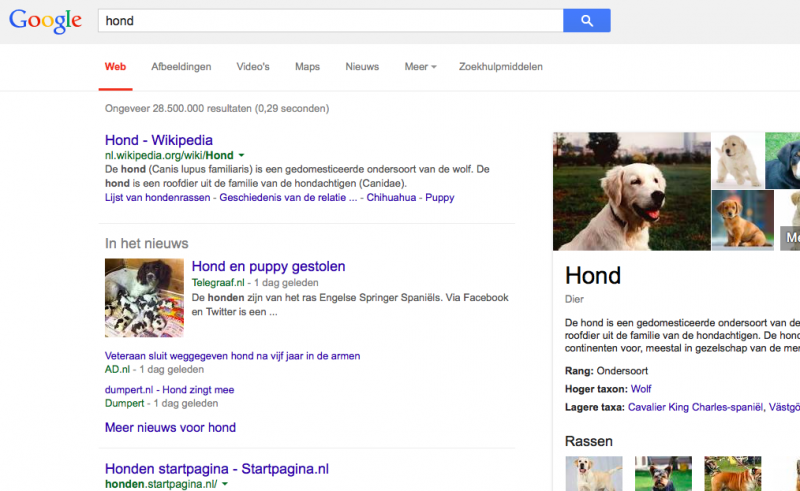Click first Rassen thumbnail, white labrador puppy

click(594, 474)
